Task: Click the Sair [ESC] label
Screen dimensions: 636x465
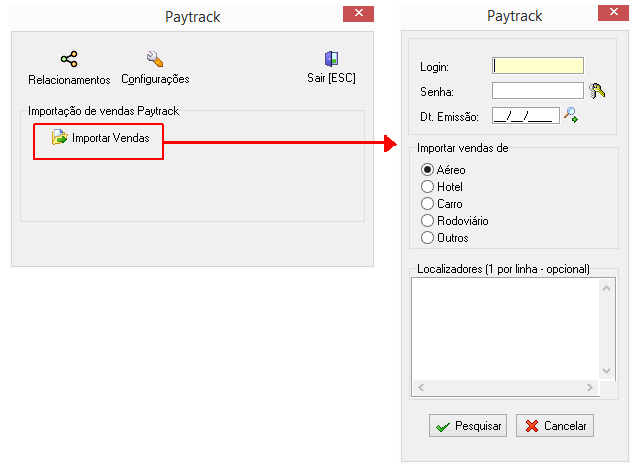Action: click(331, 78)
